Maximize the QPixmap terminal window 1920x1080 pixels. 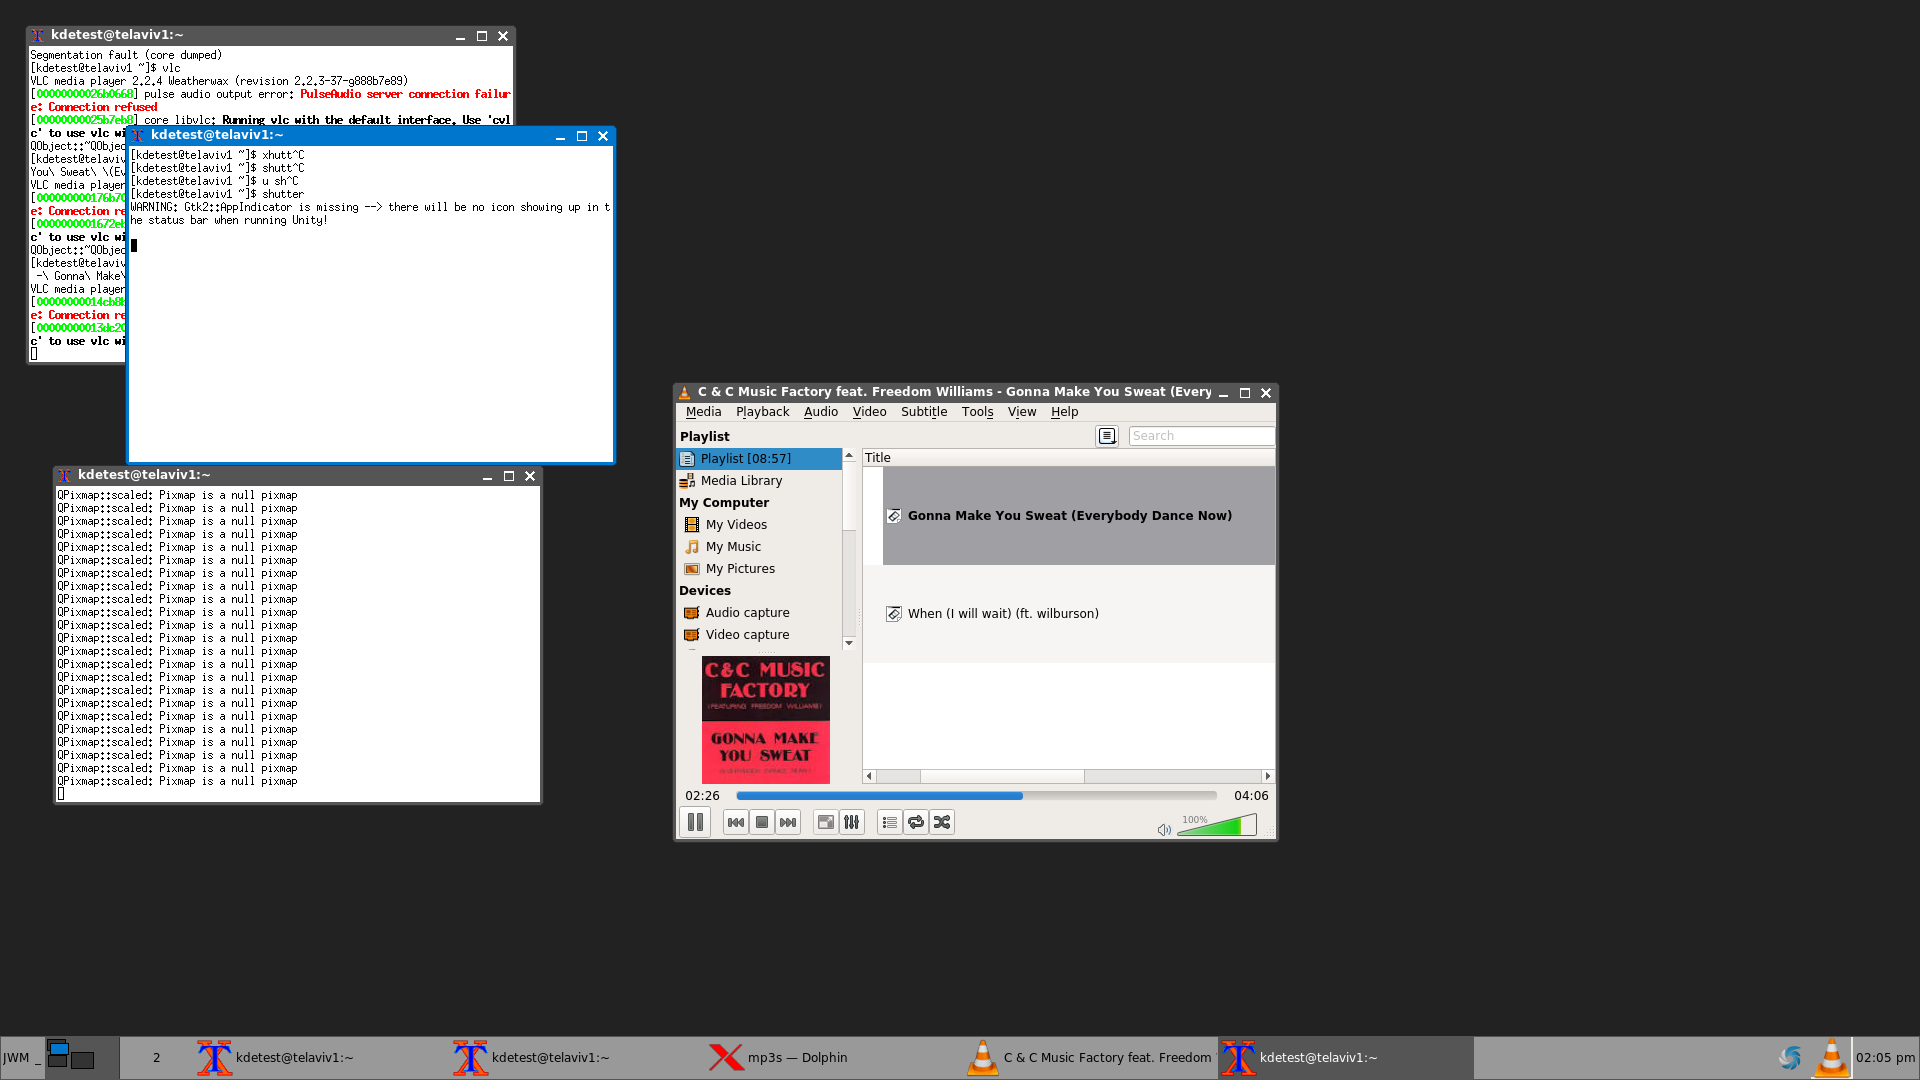click(509, 476)
